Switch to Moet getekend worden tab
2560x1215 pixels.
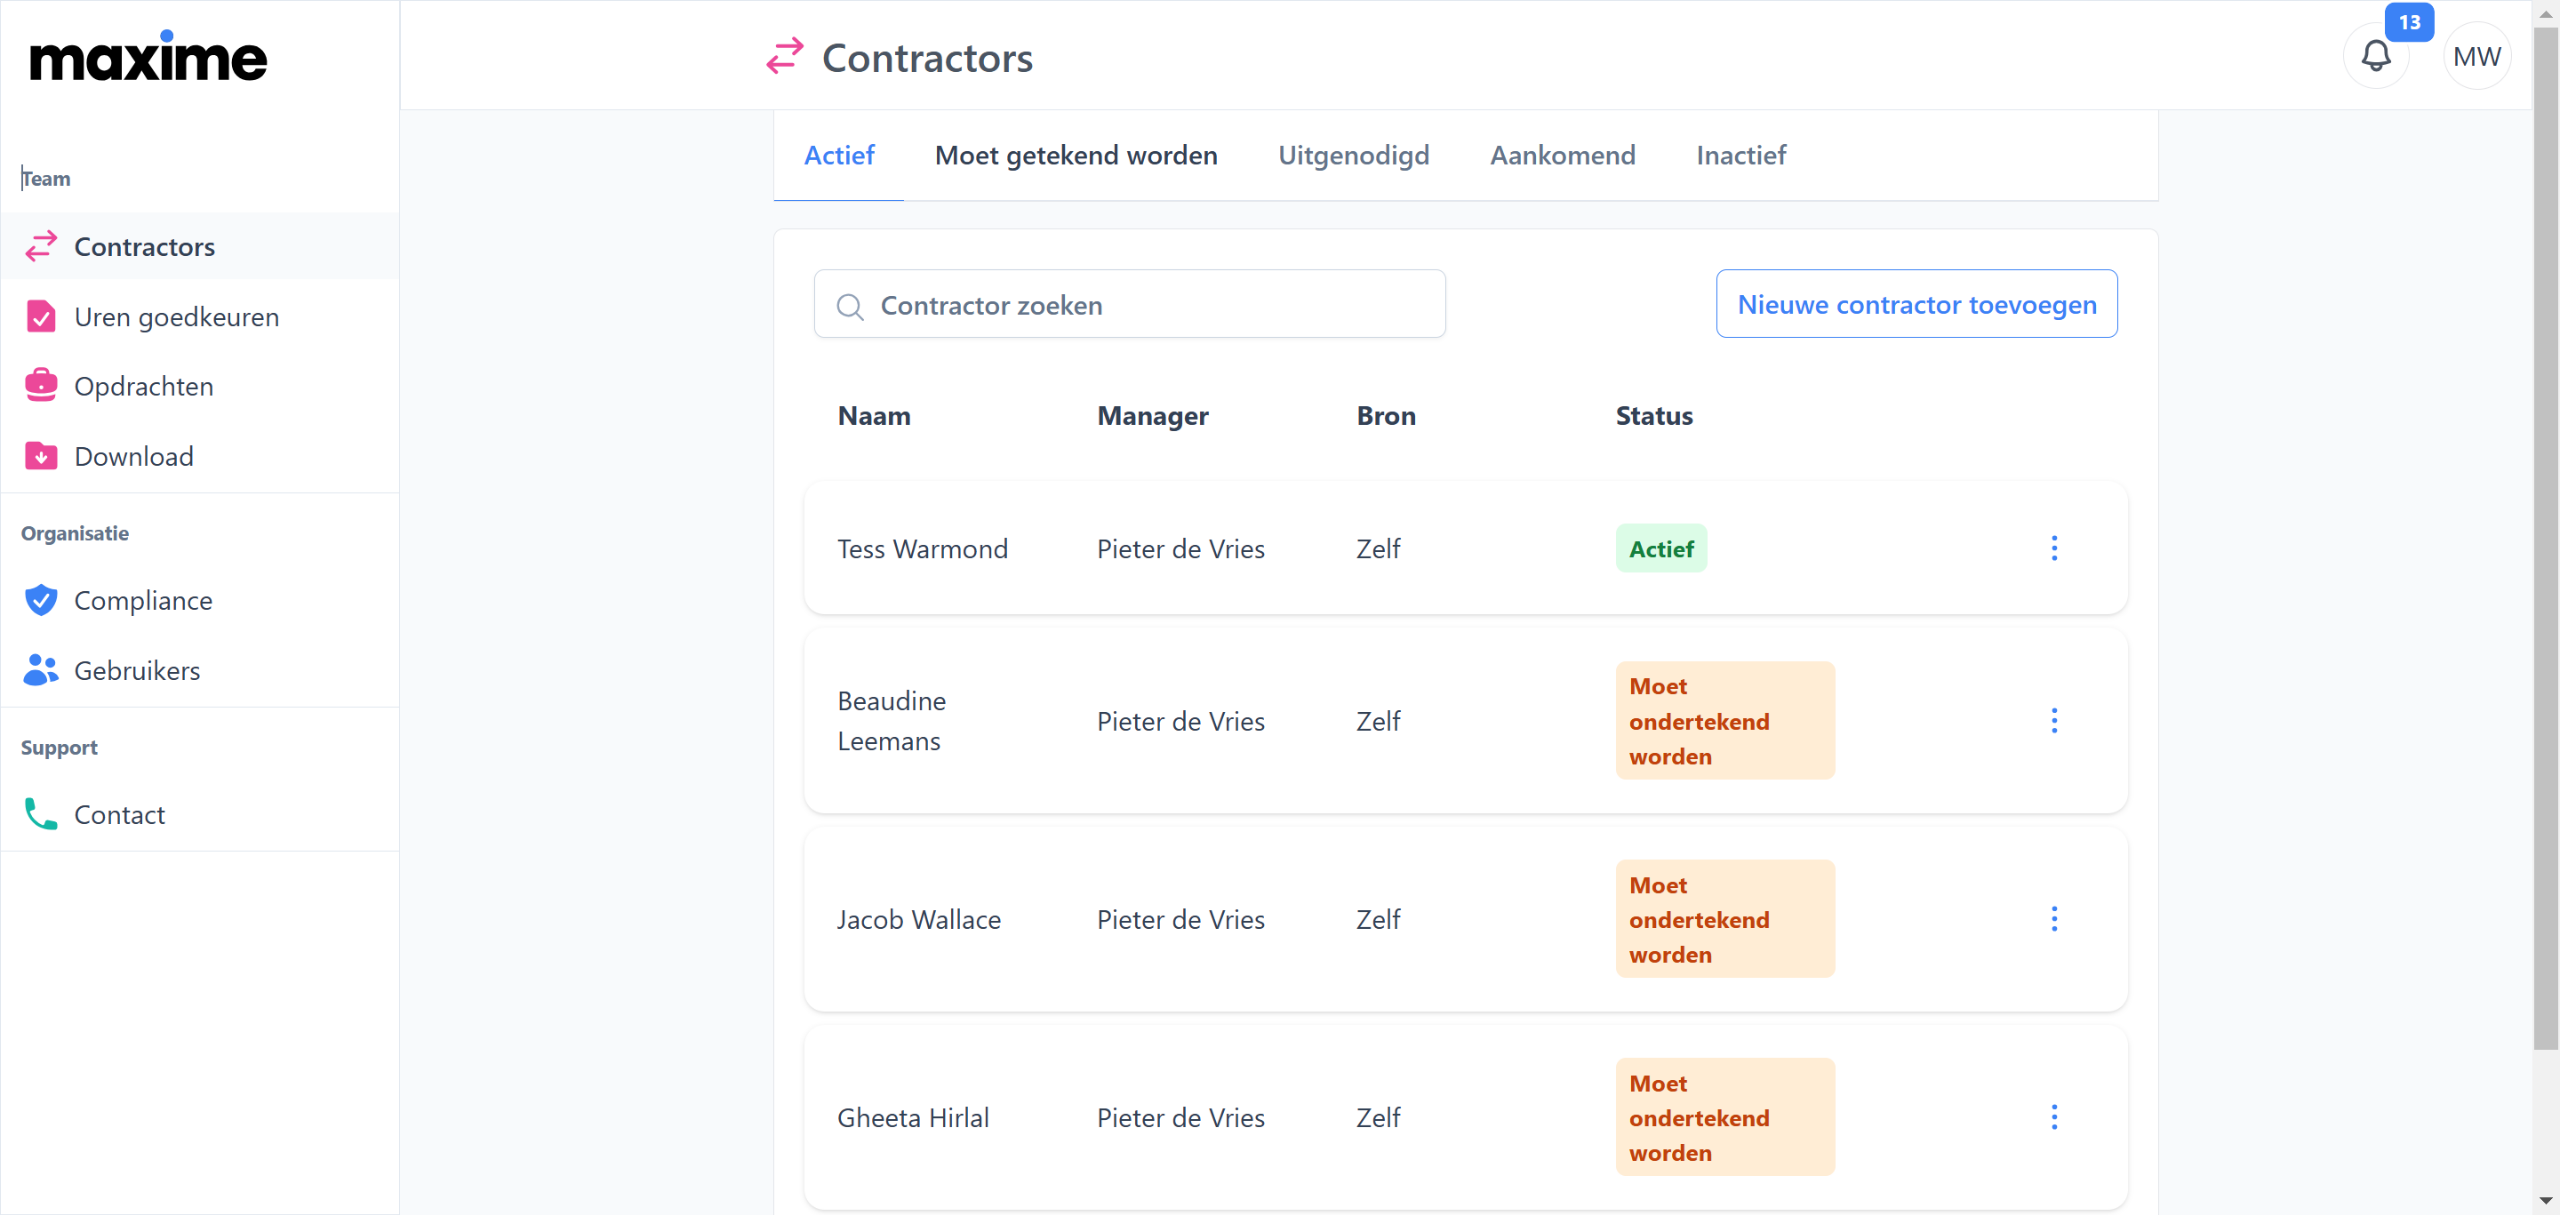(1076, 156)
